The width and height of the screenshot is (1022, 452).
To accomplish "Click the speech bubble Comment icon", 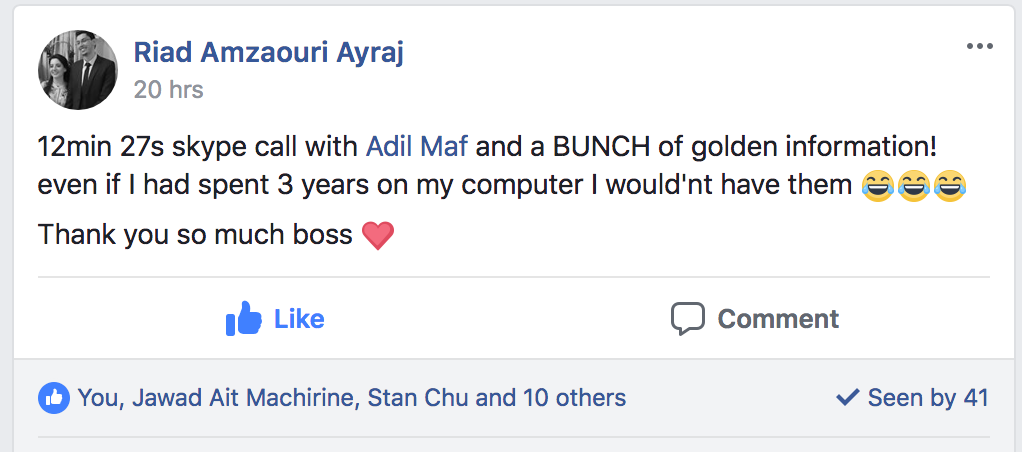I will click(x=688, y=319).
